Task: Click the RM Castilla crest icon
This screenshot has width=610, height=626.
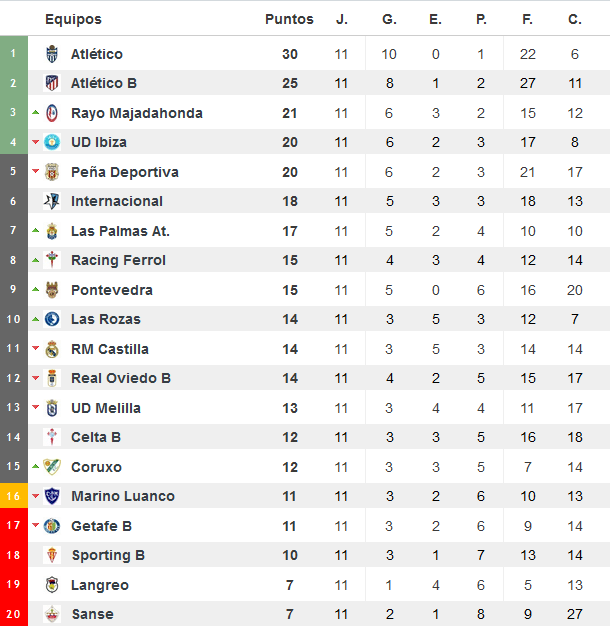Action: tap(52, 349)
